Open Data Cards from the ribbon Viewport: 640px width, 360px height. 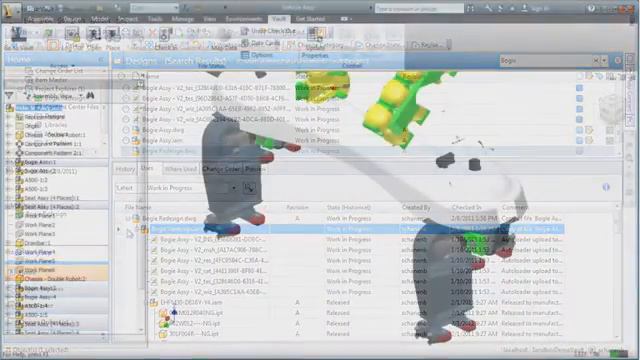(x=261, y=43)
